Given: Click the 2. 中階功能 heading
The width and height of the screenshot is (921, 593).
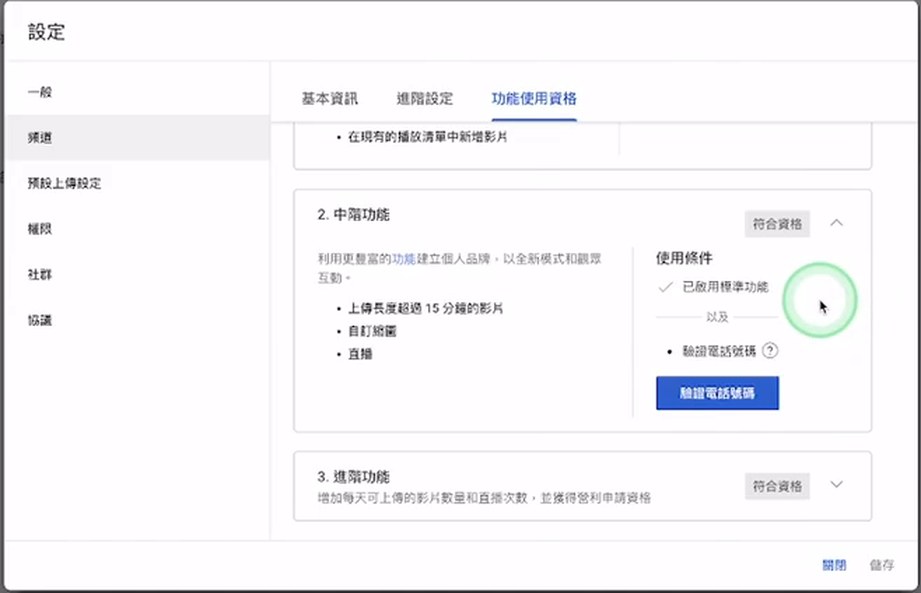Looking at the screenshot, I should [x=354, y=215].
